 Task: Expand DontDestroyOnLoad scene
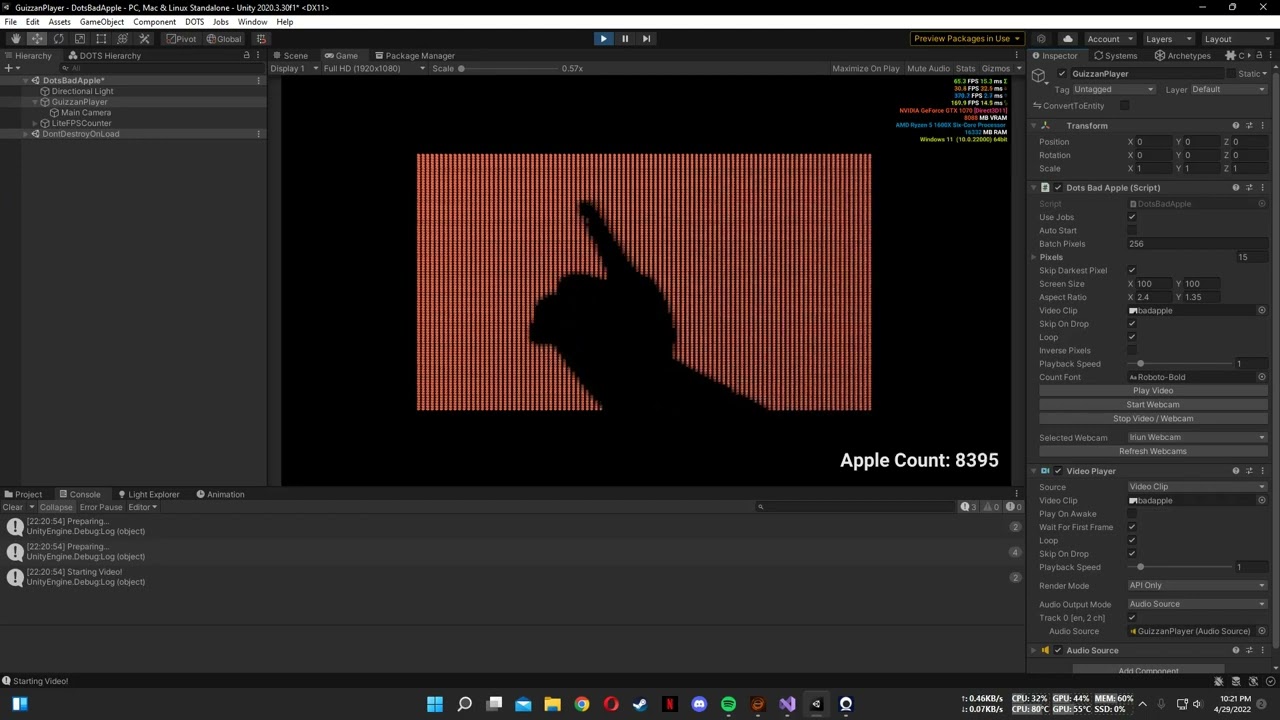tap(25, 134)
